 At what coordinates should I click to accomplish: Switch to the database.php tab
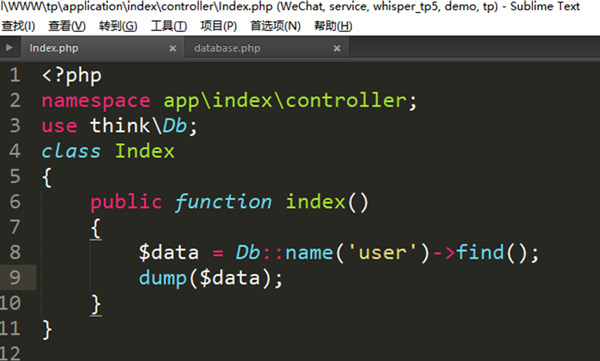point(227,48)
